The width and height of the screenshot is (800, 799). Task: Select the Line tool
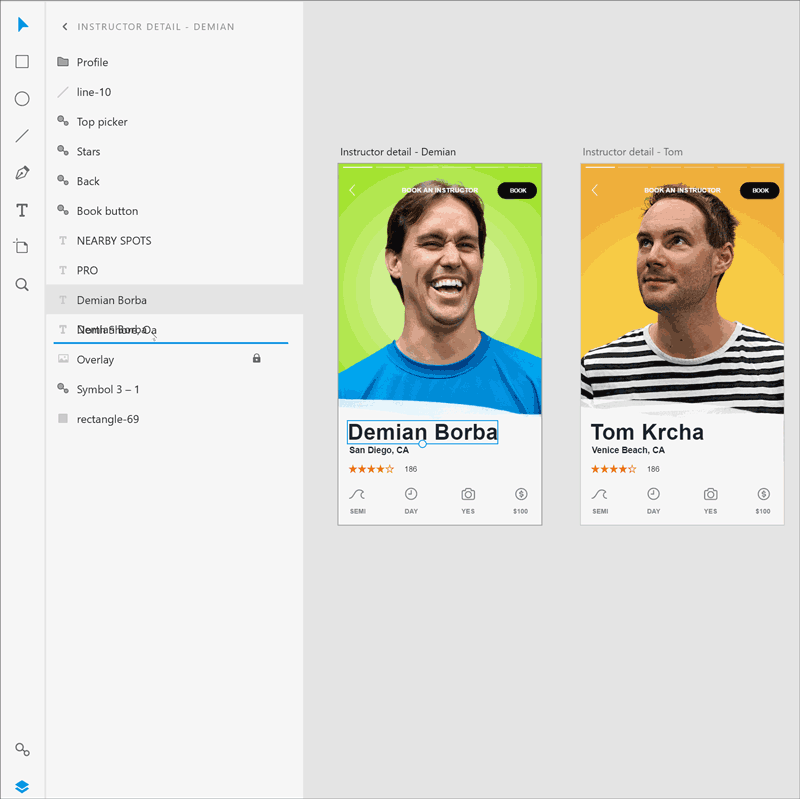pos(22,136)
